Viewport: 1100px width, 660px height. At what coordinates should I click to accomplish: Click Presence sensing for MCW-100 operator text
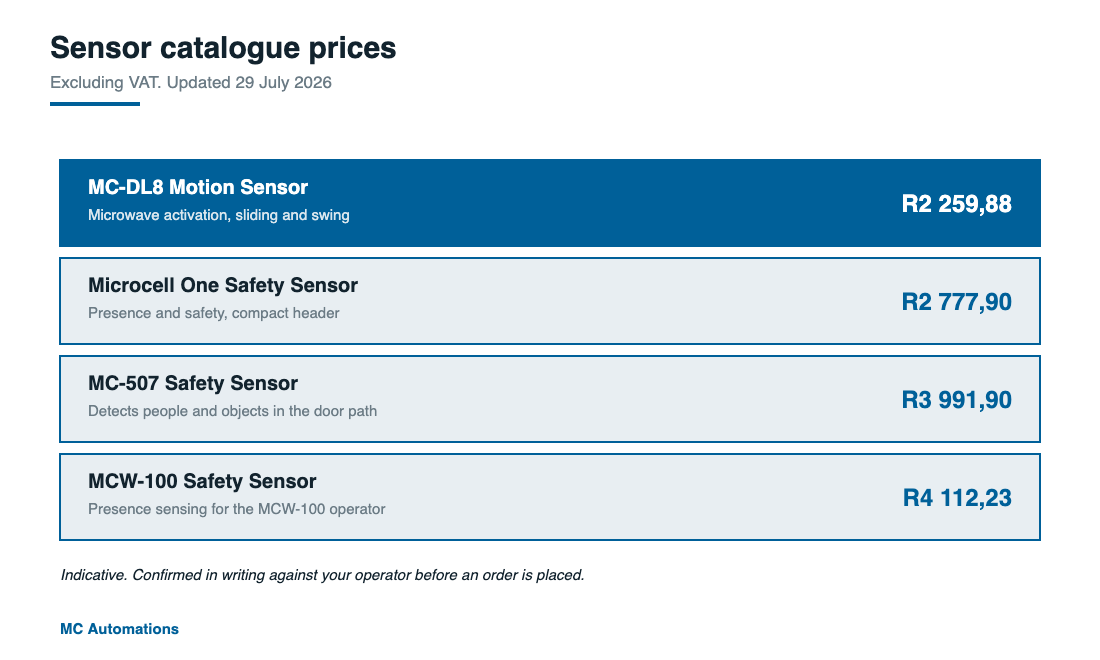coord(237,509)
